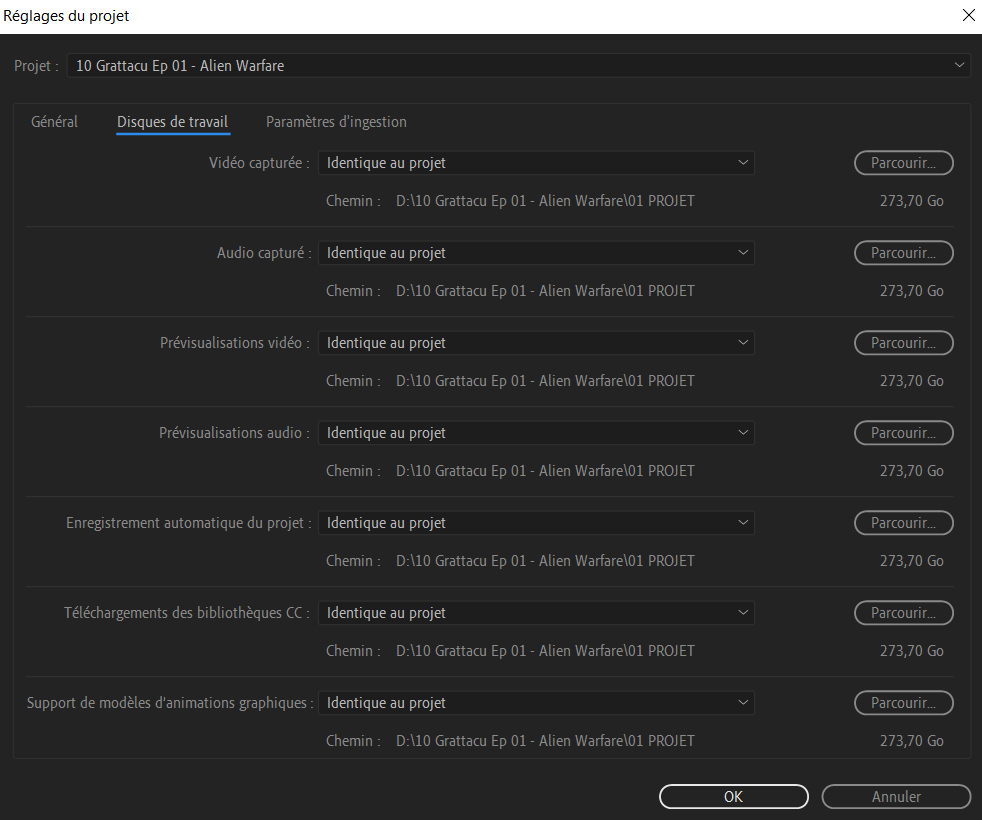The height and width of the screenshot is (820, 982).
Task: Cancel the dialog with Annuler
Action: tap(896, 796)
